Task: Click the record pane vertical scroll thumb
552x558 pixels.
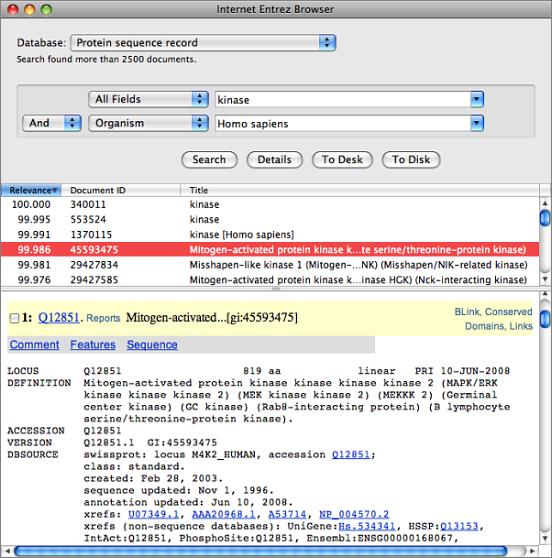Action: 545,319
